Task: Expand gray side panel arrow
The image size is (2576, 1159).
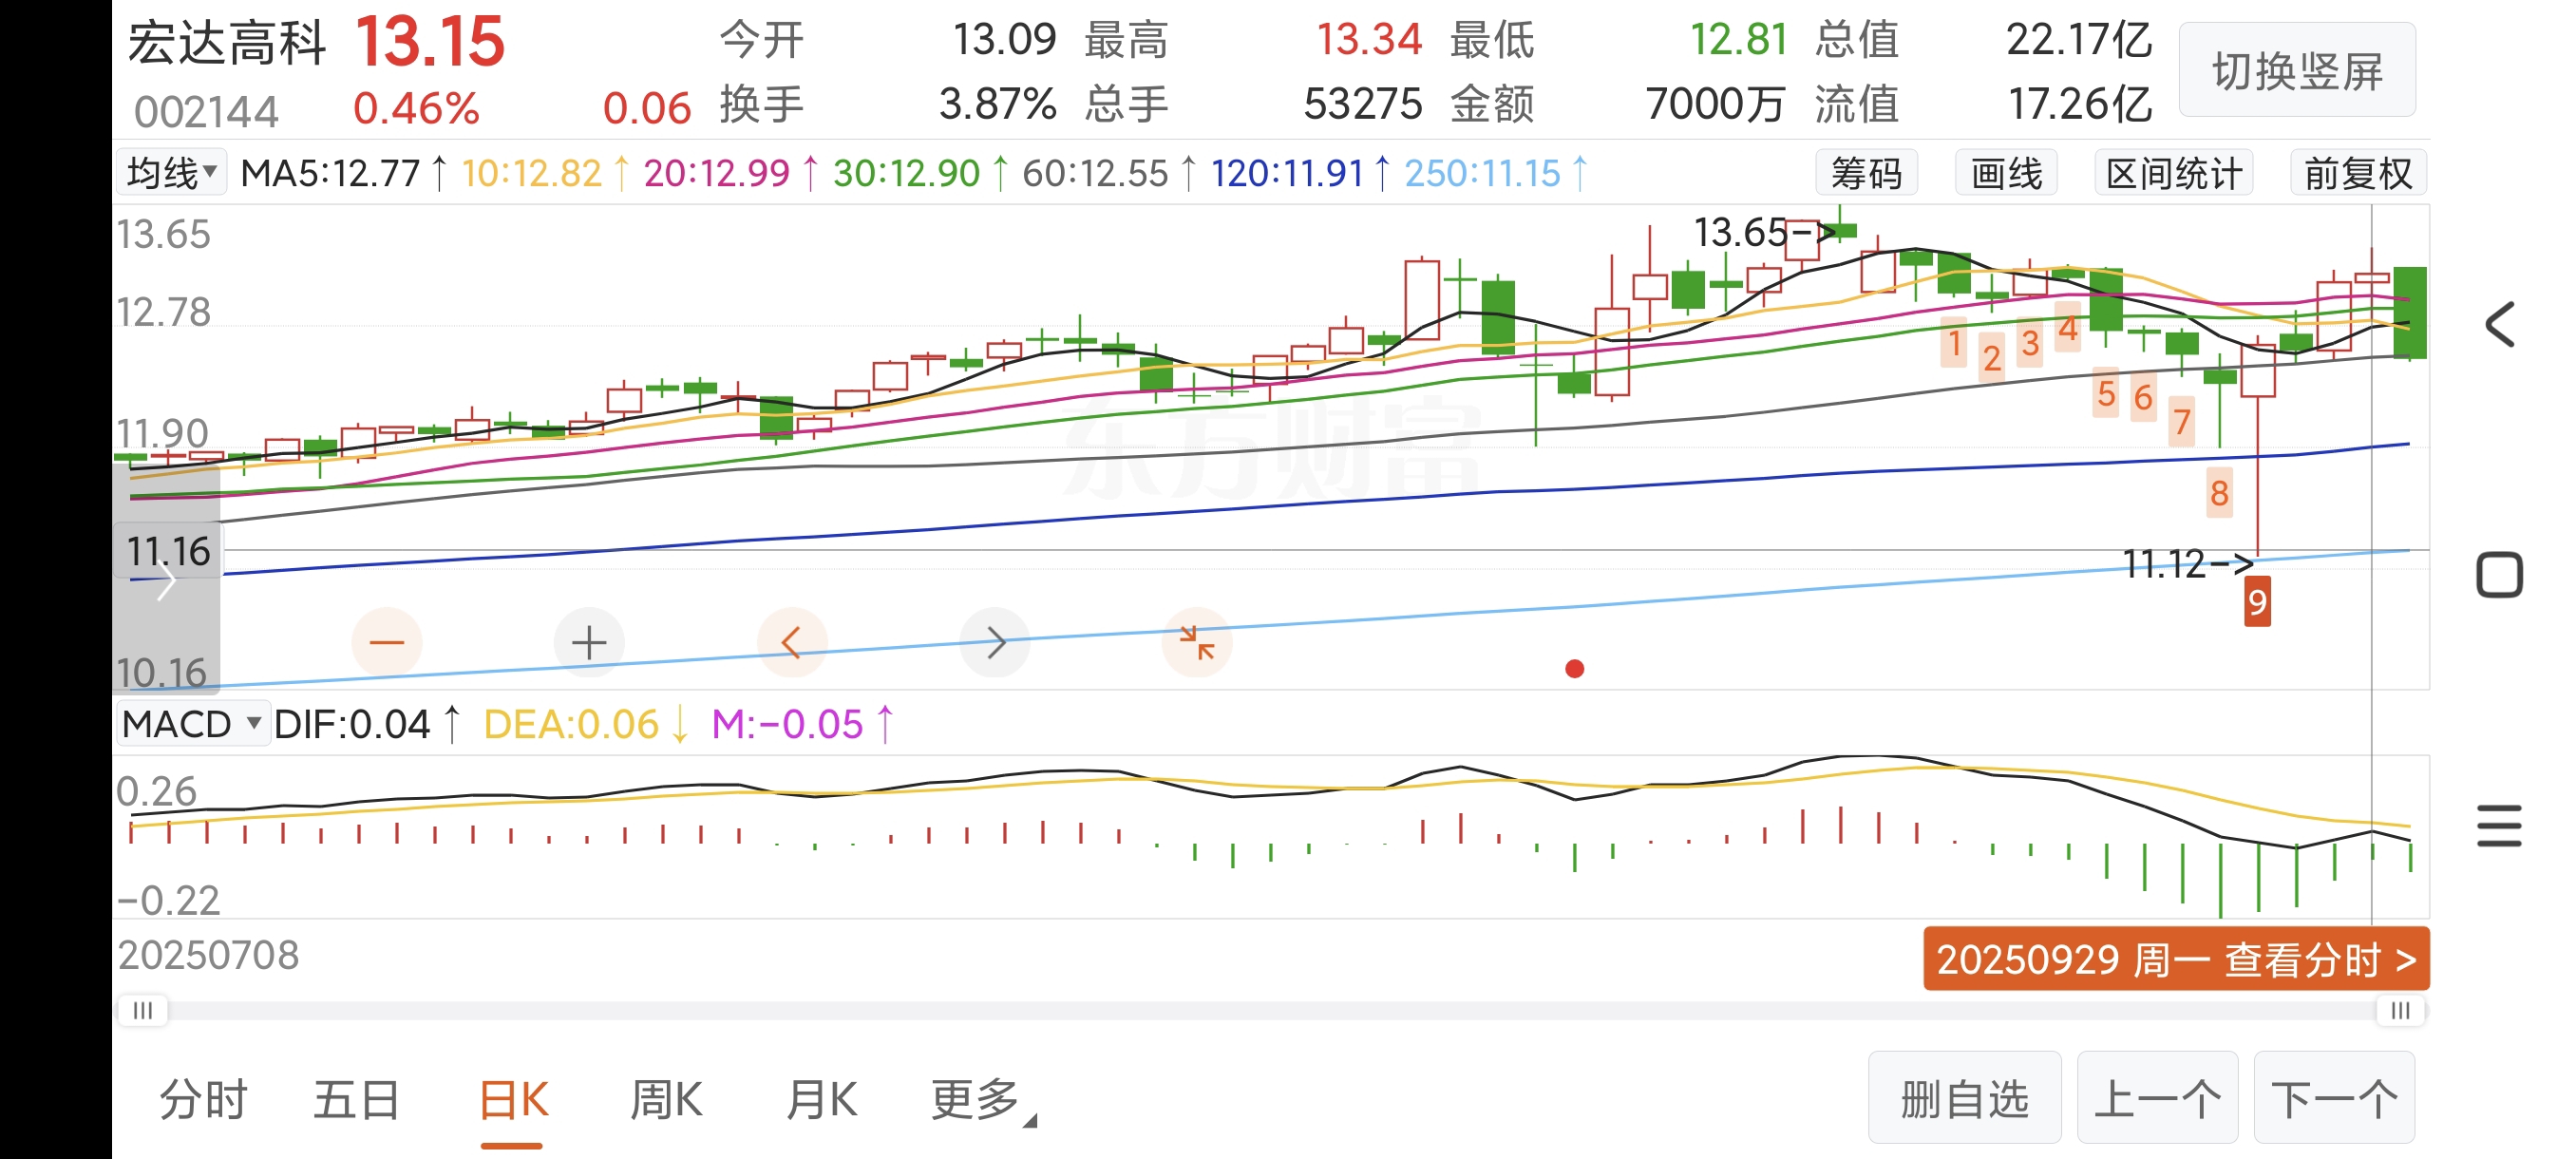Action: (166, 582)
